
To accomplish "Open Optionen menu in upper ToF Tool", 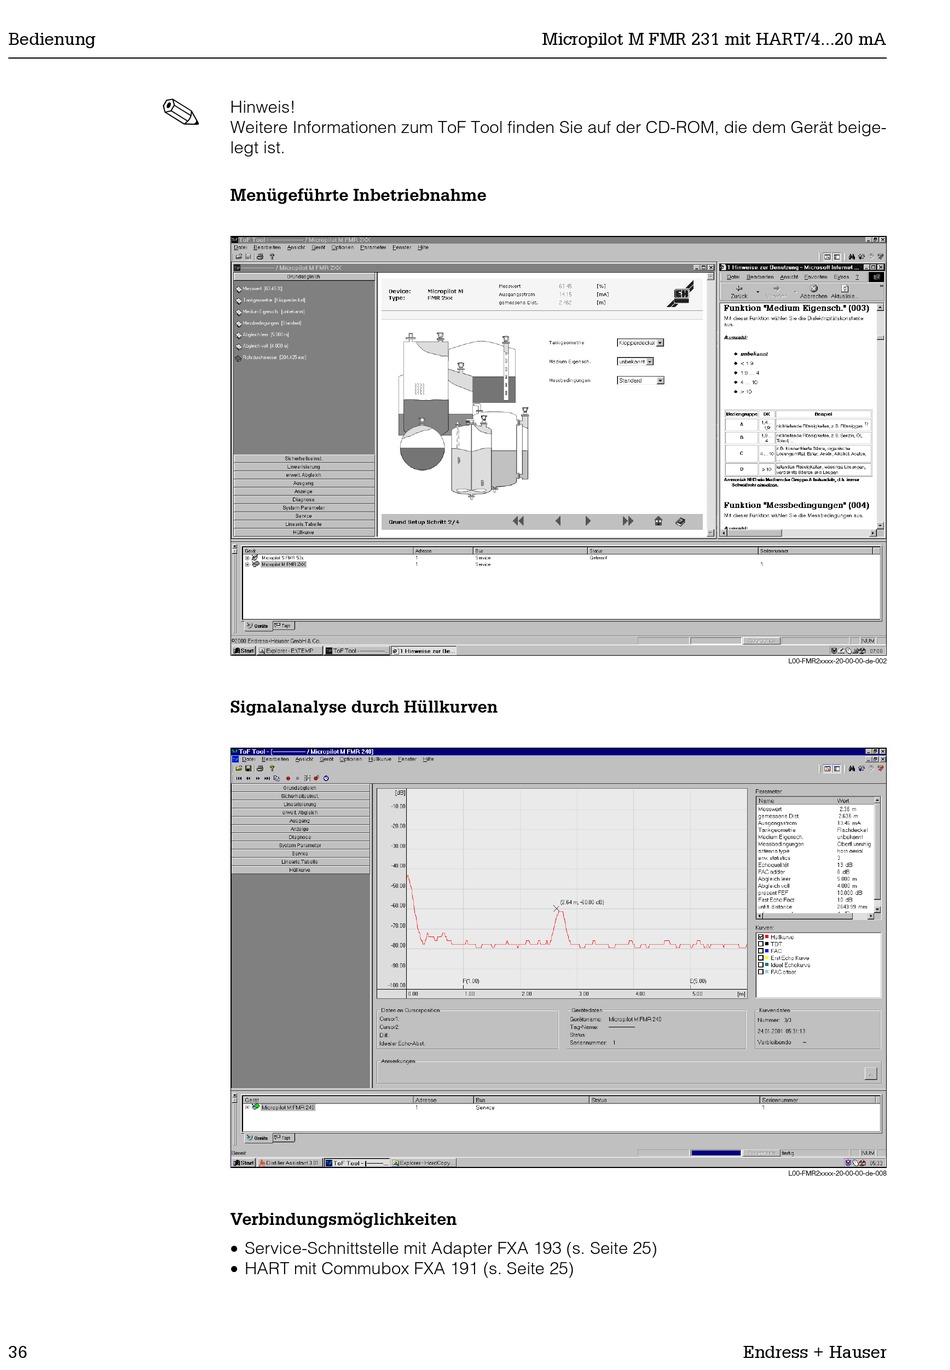I will pyautogui.click(x=343, y=247).
